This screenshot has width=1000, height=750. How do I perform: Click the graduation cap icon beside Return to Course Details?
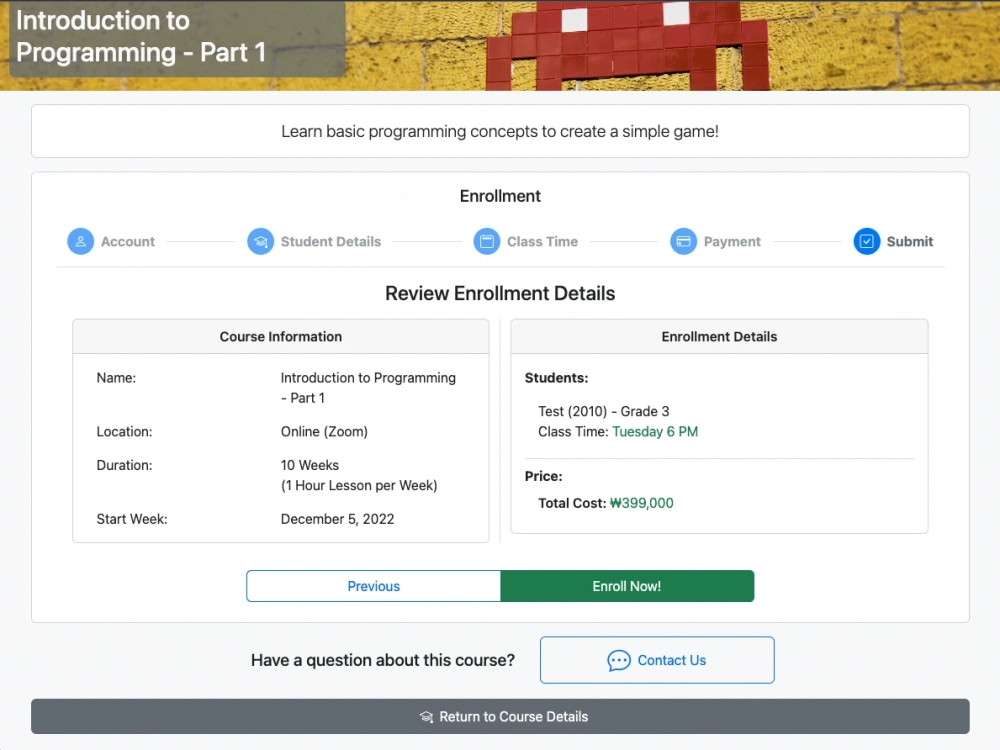(426, 717)
